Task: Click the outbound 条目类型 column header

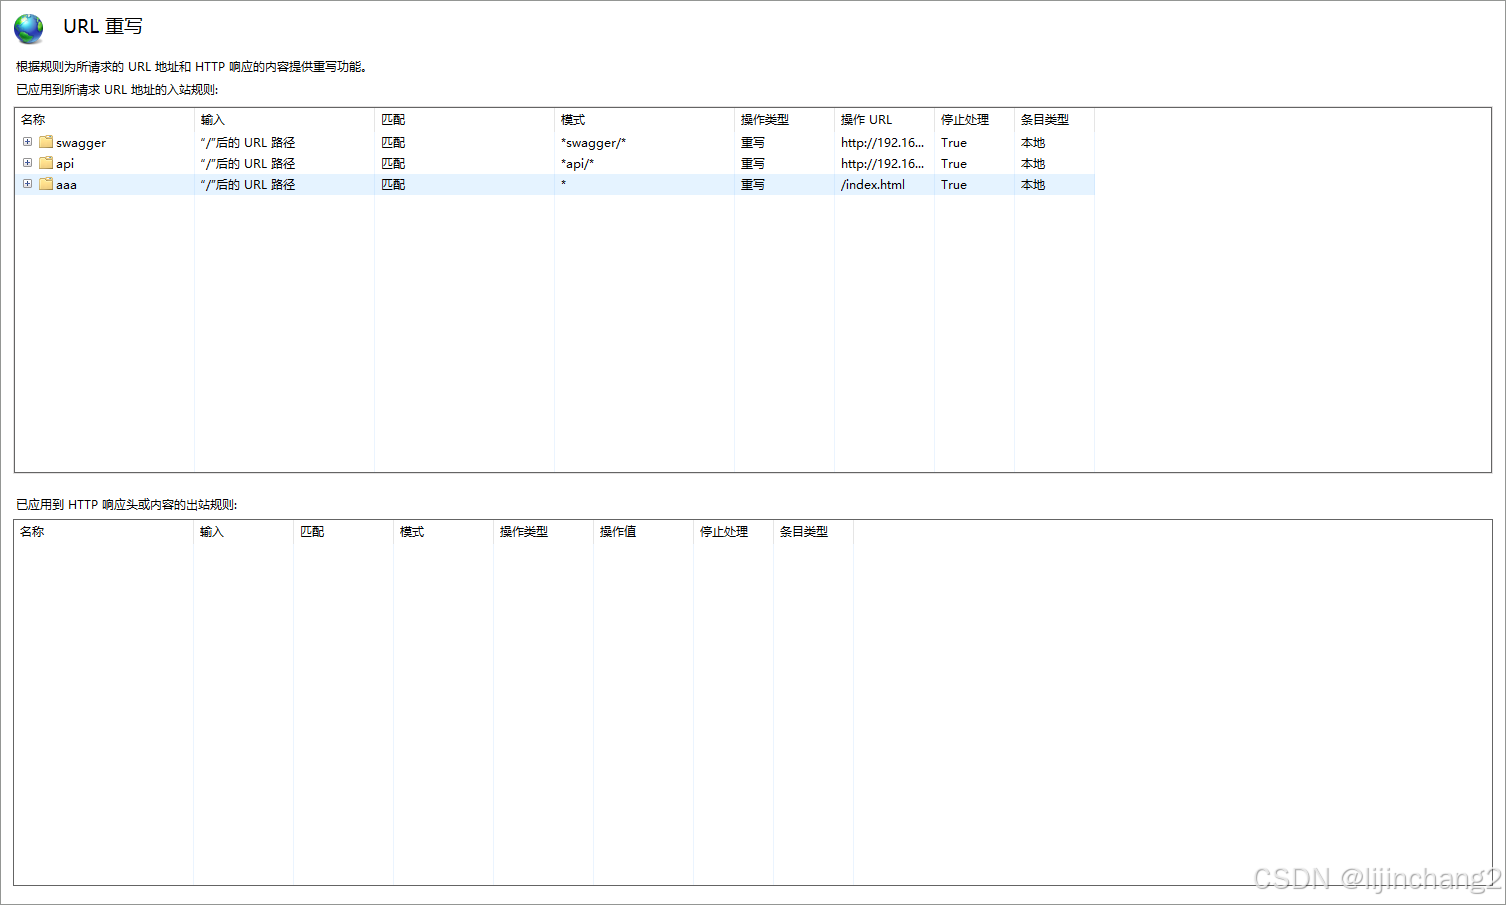Action: (804, 532)
